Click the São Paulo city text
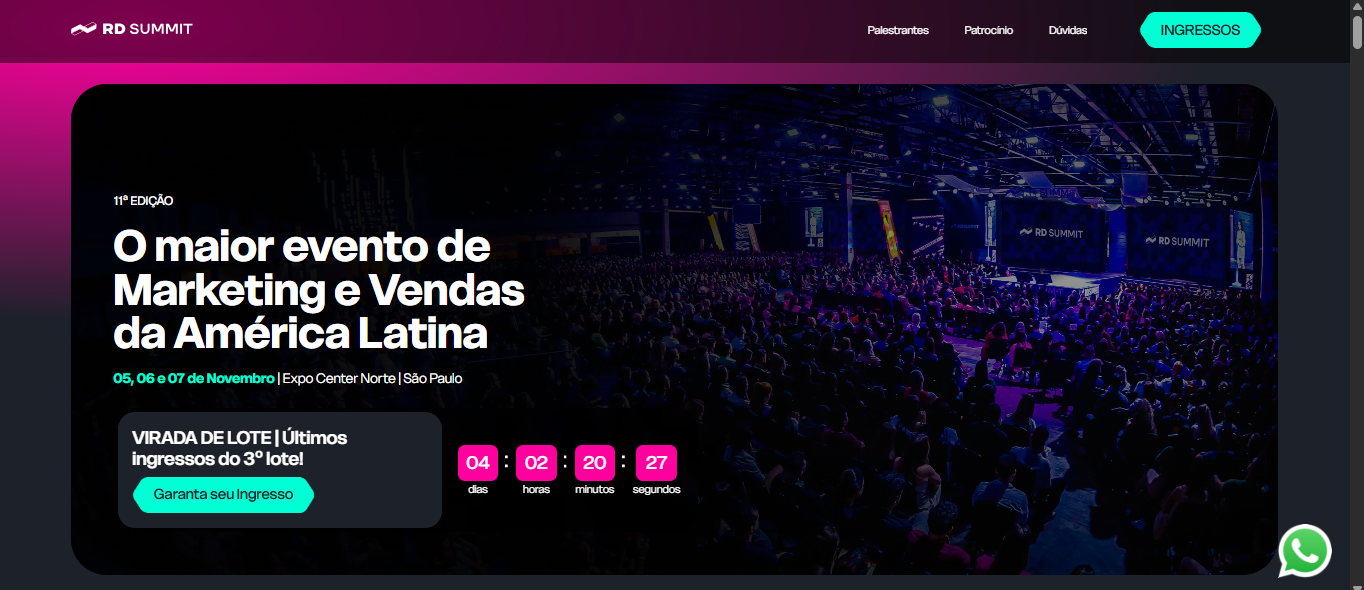1364x590 pixels. pyautogui.click(x=433, y=378)
